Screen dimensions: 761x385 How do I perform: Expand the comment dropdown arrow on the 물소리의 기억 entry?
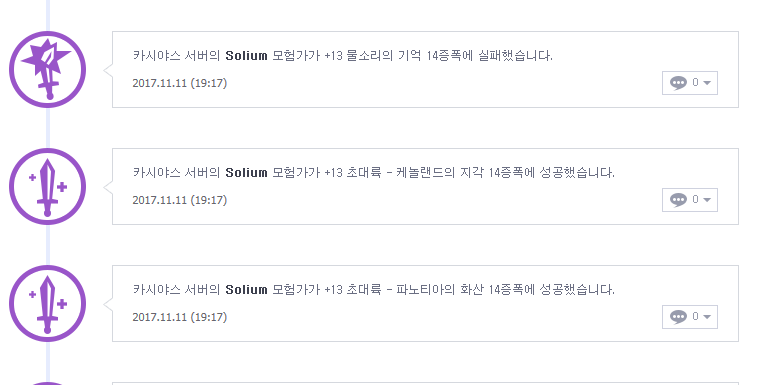[707, 83]
